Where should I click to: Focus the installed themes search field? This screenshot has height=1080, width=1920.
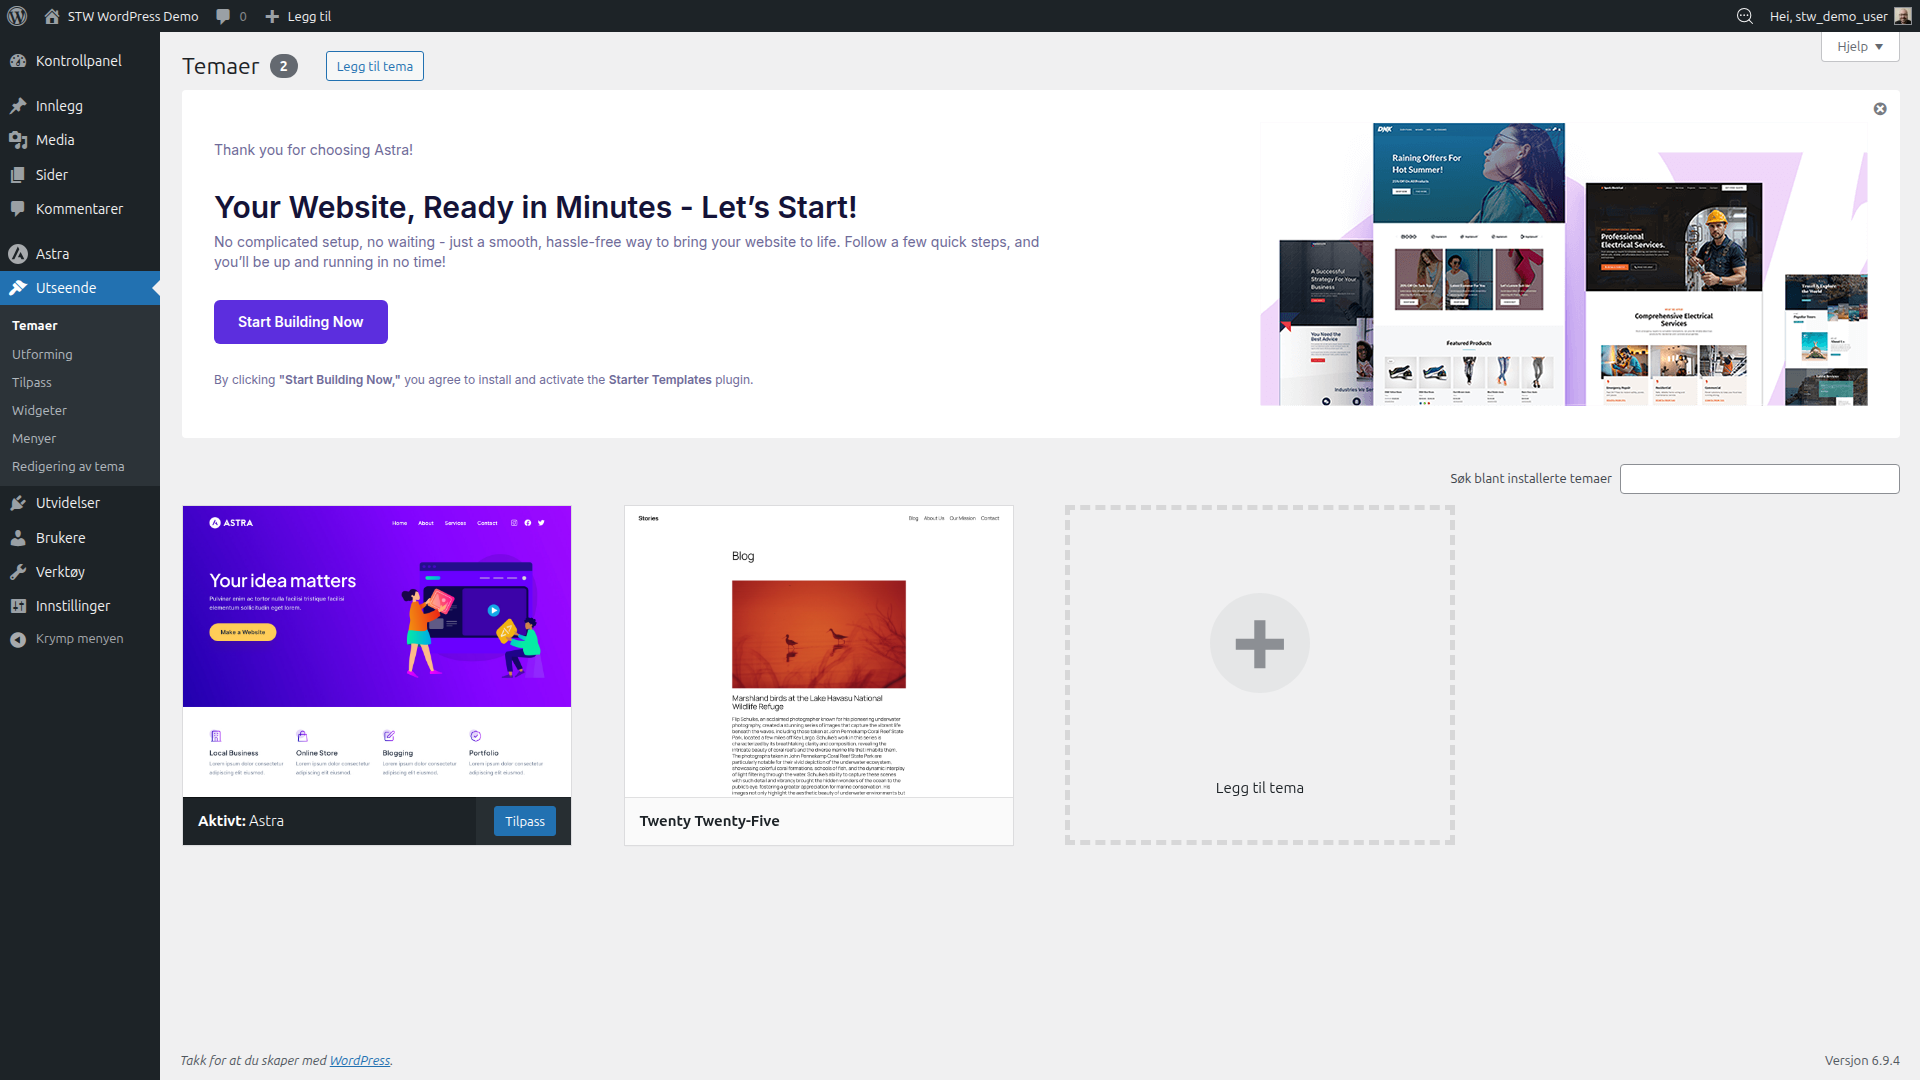(x=1760, y=479)
